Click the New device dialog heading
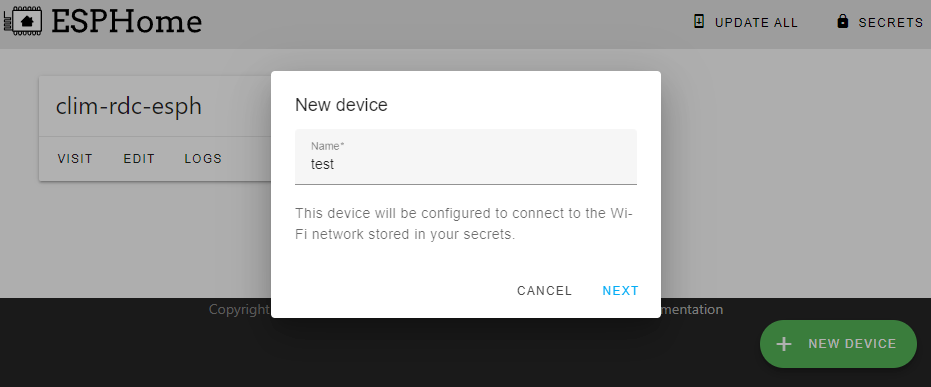The width and height of the screenshot is (931, 387). point(341,105)
